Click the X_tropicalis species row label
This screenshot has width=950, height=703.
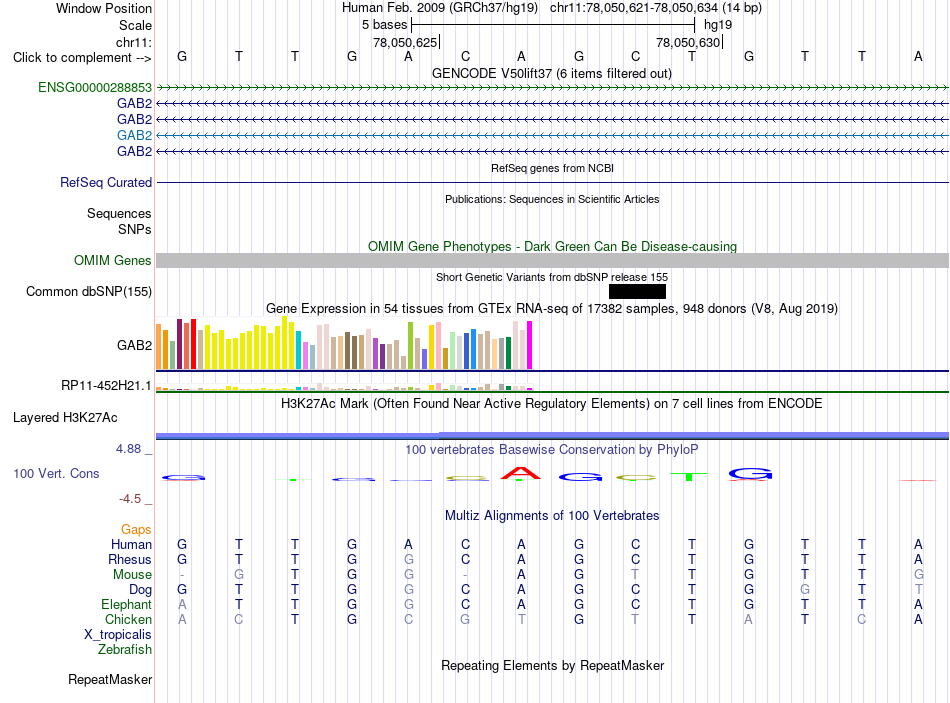(118, 635)
